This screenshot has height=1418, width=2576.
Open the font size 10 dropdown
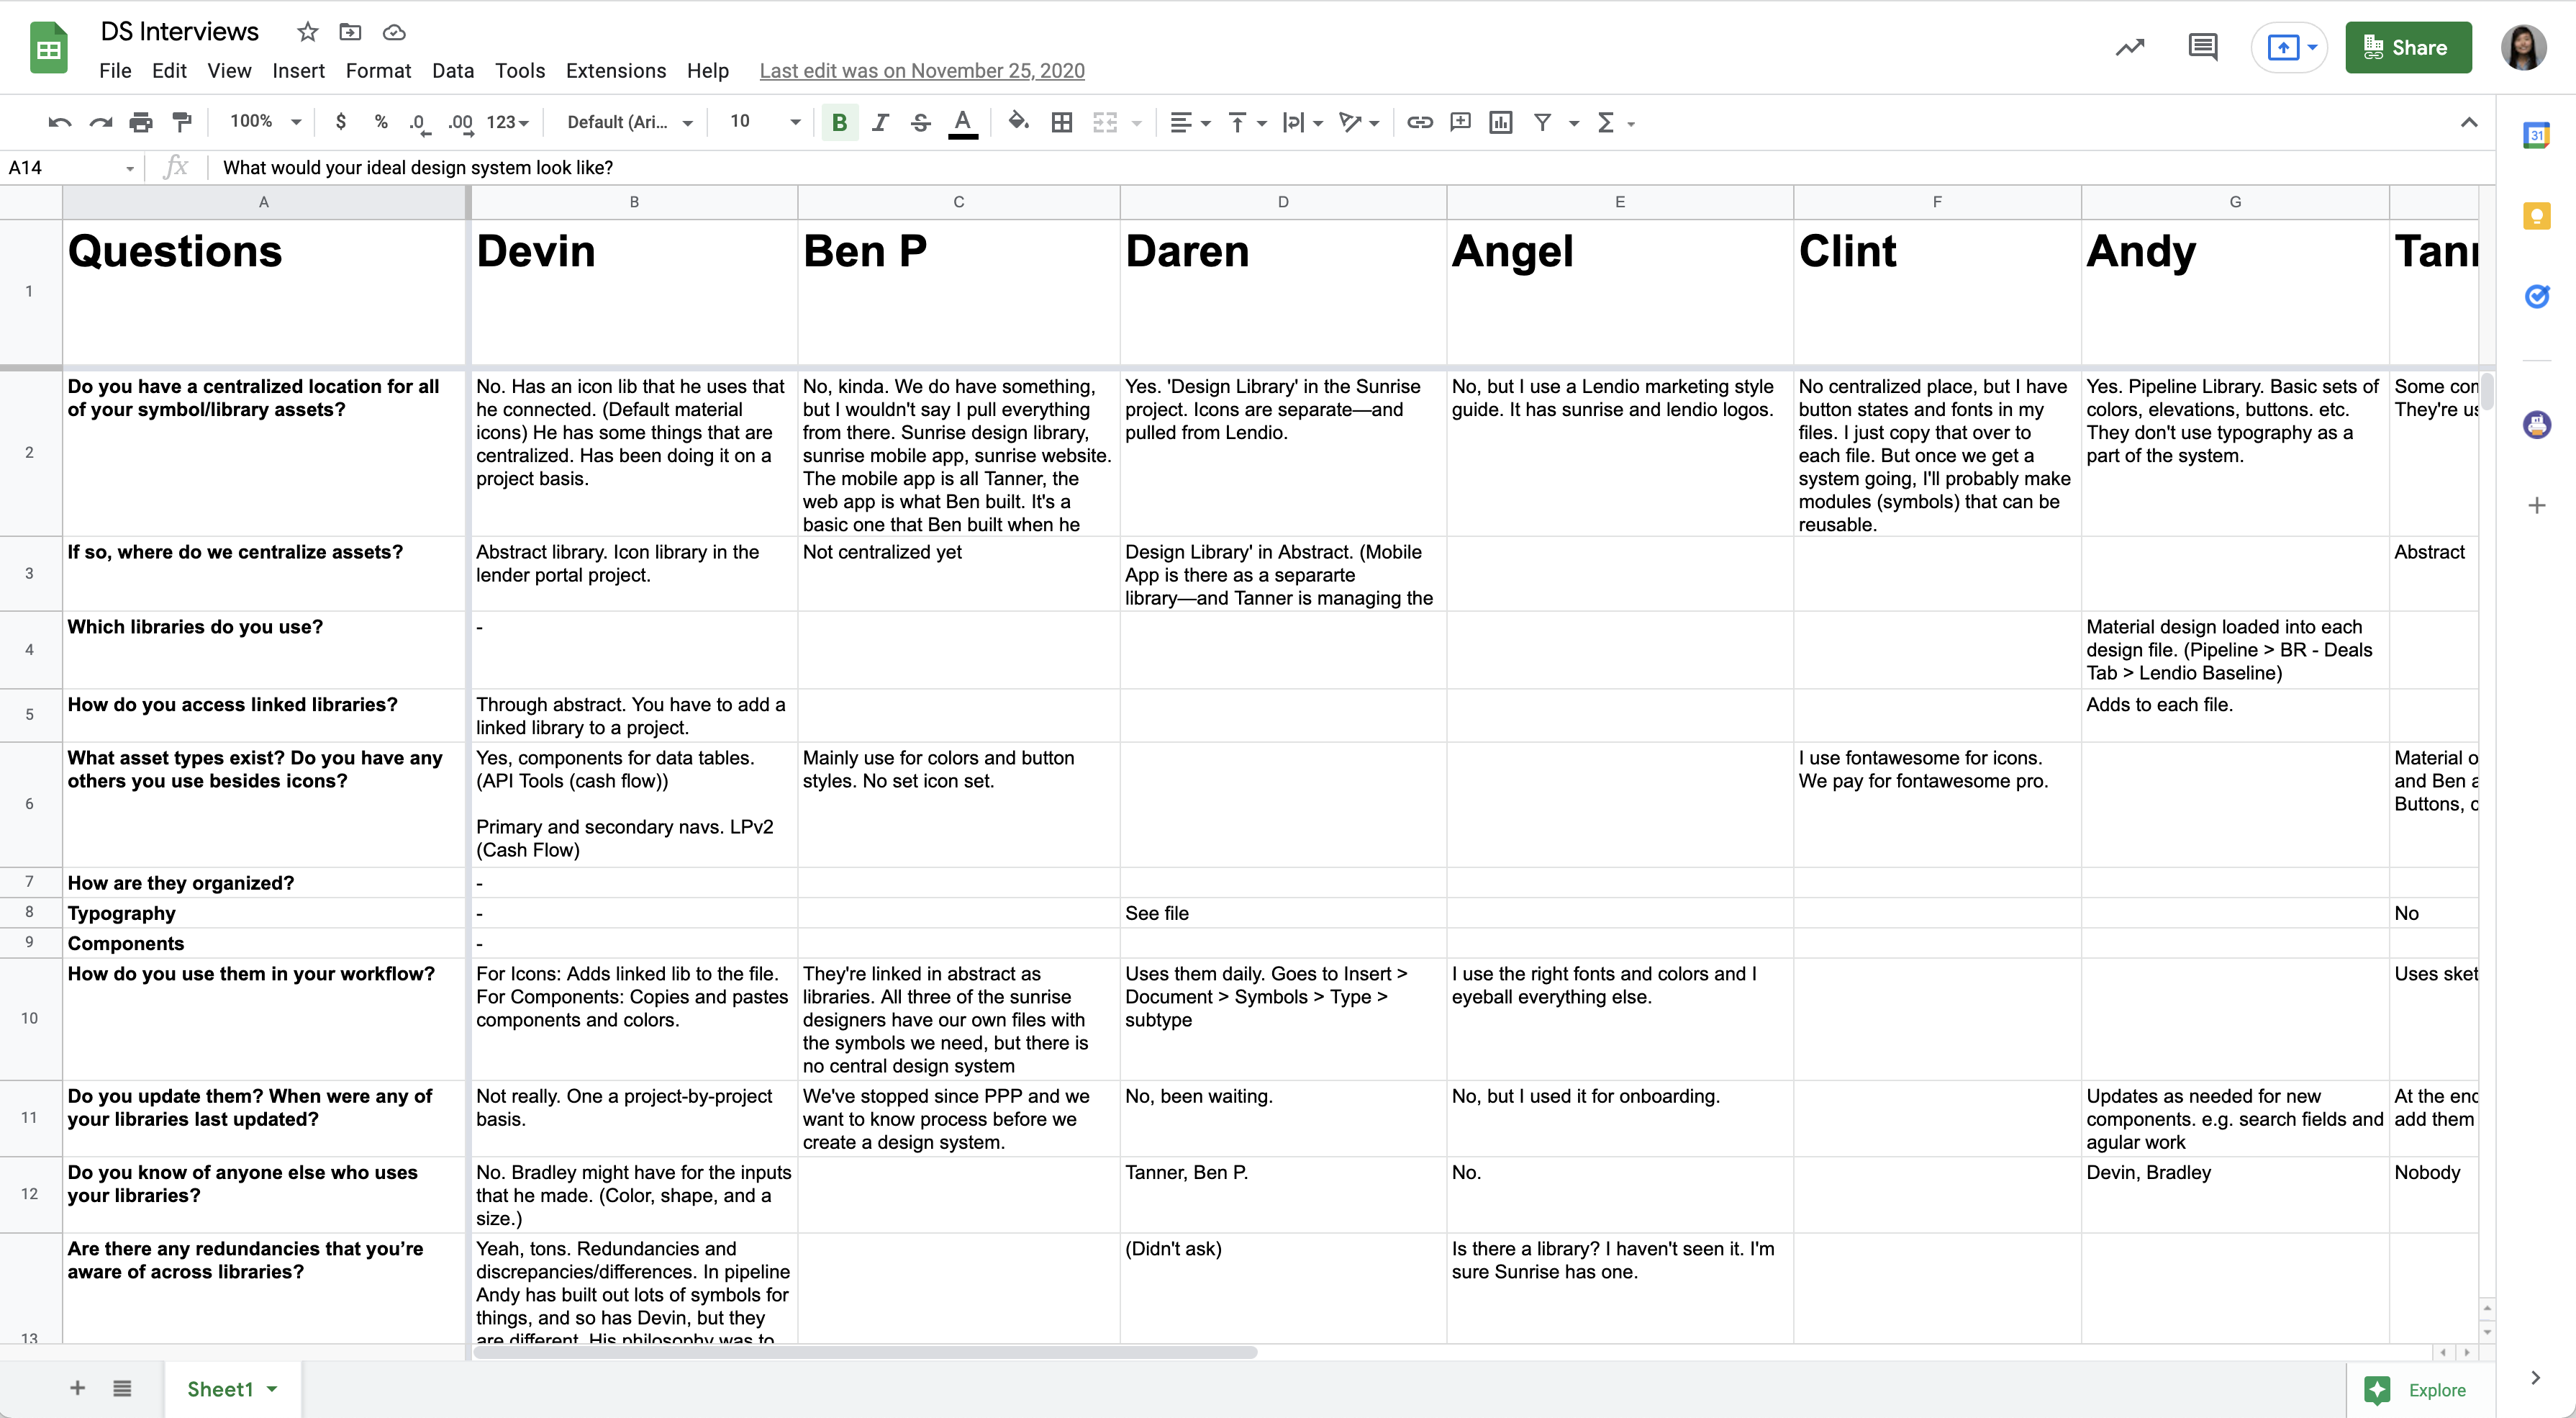point(765,122)
